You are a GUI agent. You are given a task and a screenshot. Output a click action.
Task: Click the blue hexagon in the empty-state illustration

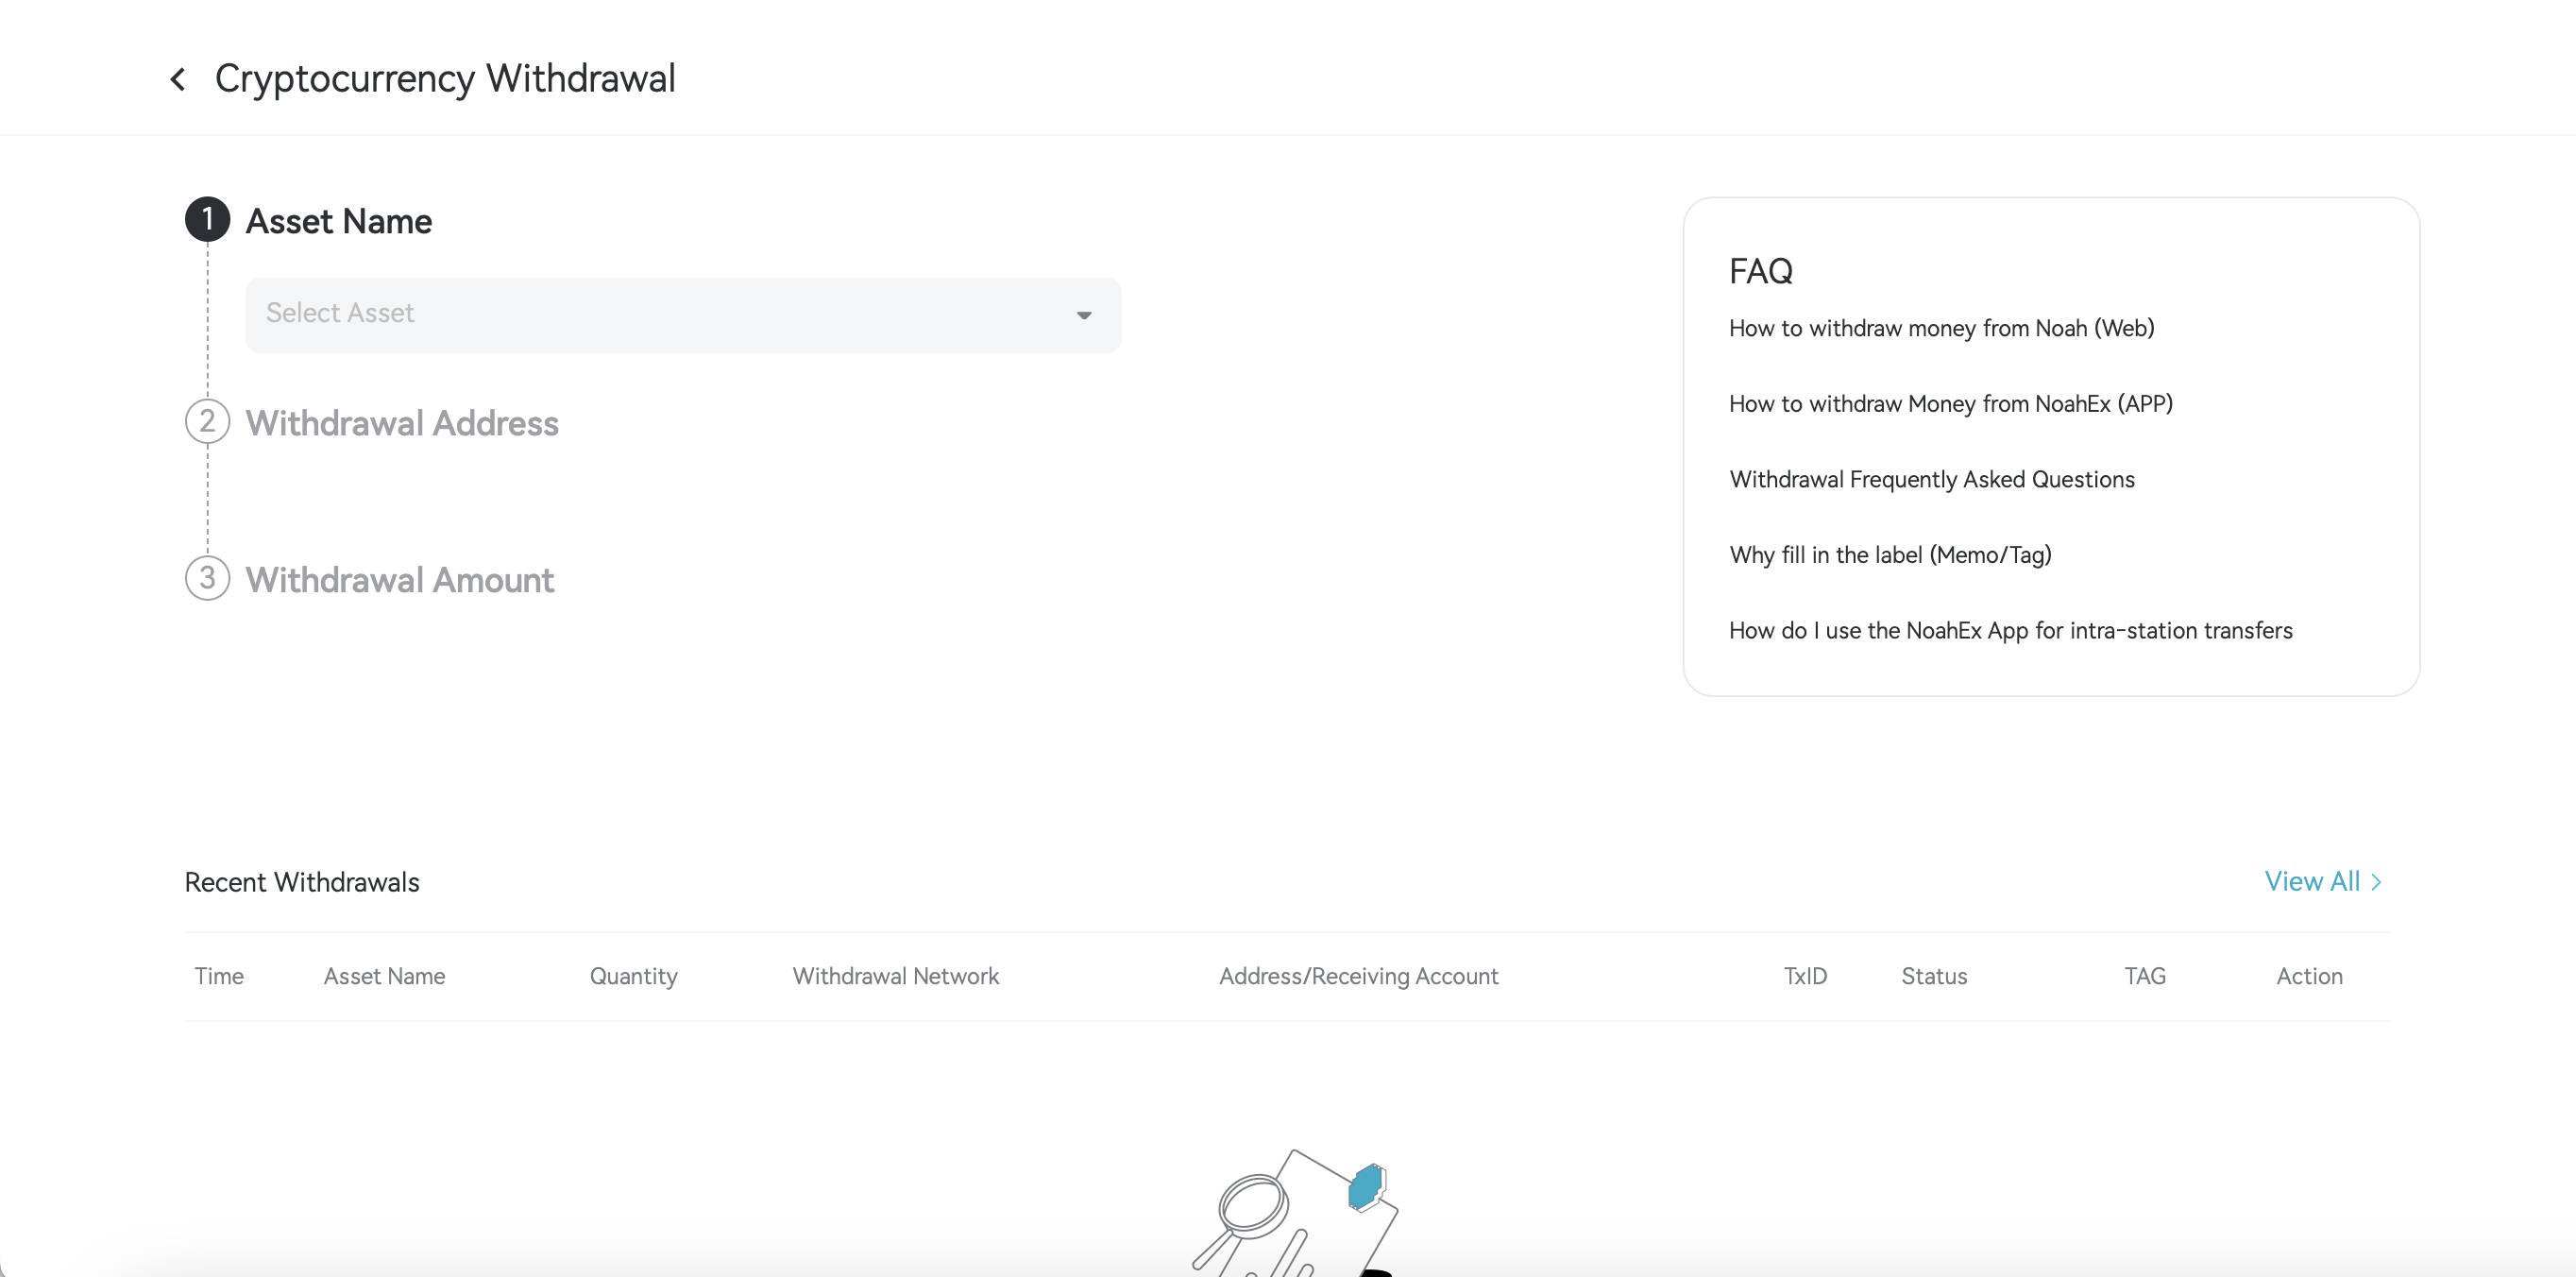1366,1188
